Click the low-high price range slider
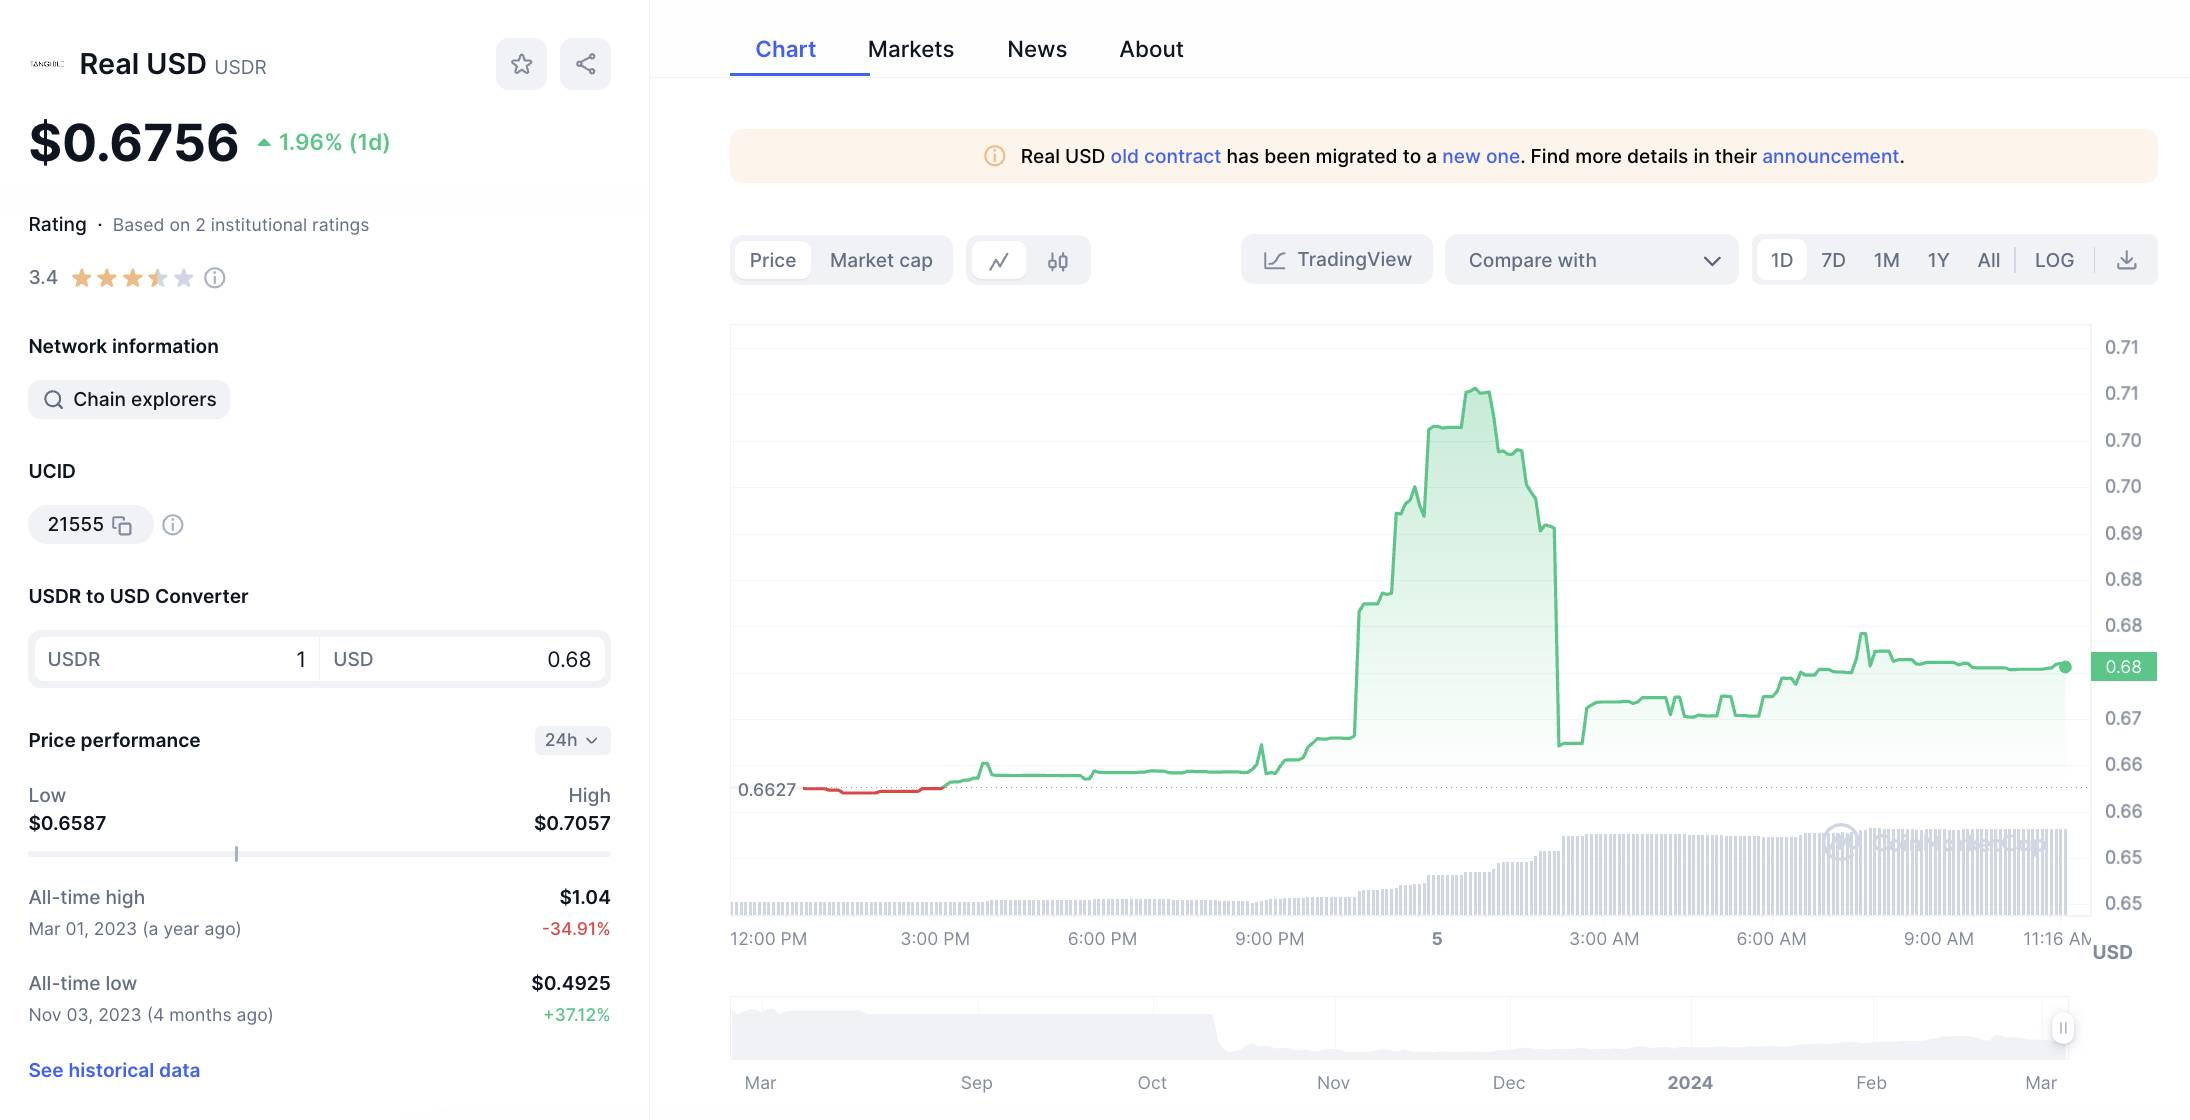Viewport: 2190px width, 1120px height. pos(319,854)
